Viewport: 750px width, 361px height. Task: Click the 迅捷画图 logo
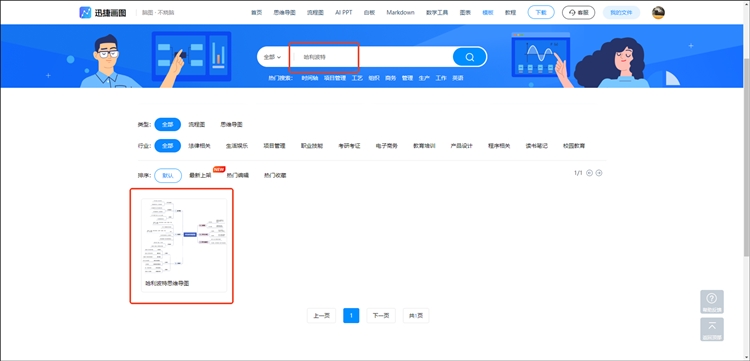(103, 12)
